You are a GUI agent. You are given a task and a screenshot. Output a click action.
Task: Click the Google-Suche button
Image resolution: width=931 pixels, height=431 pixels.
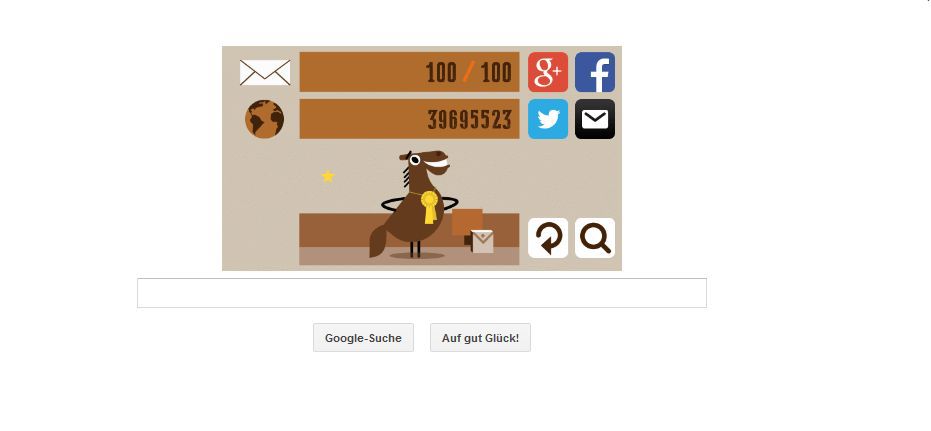point(363,338)
